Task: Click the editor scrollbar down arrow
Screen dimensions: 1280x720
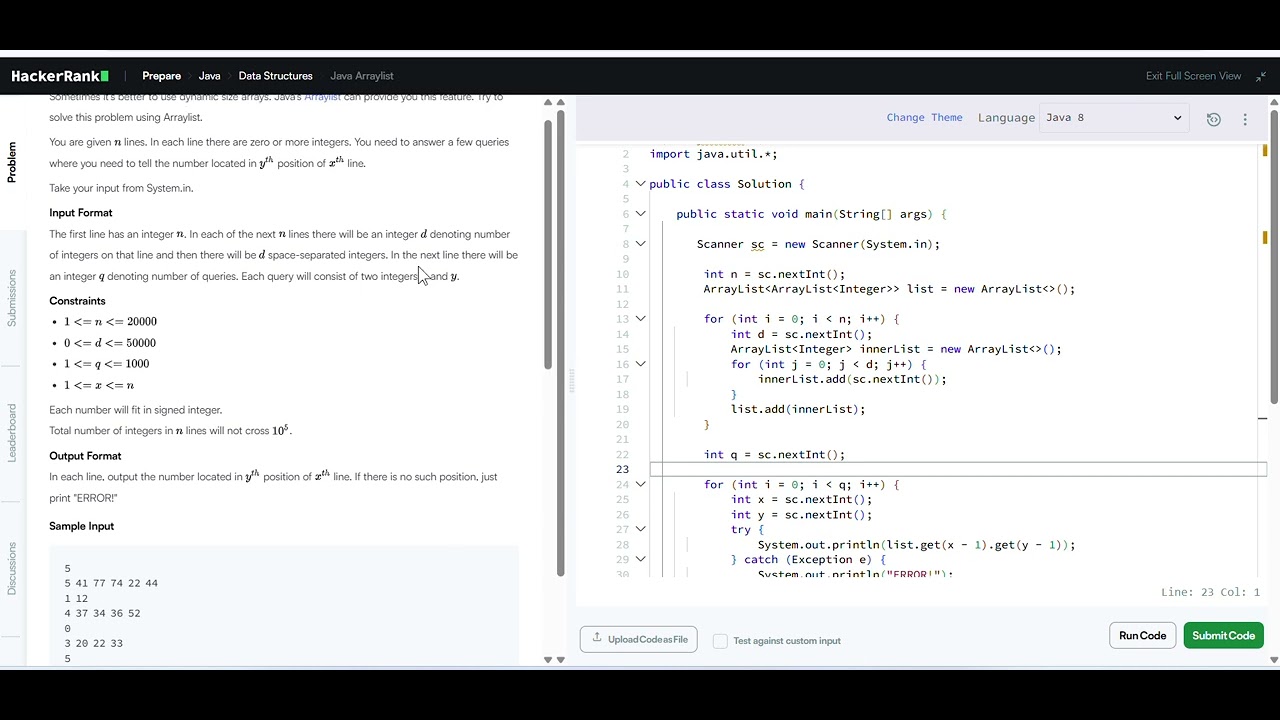Action: 1273,660
